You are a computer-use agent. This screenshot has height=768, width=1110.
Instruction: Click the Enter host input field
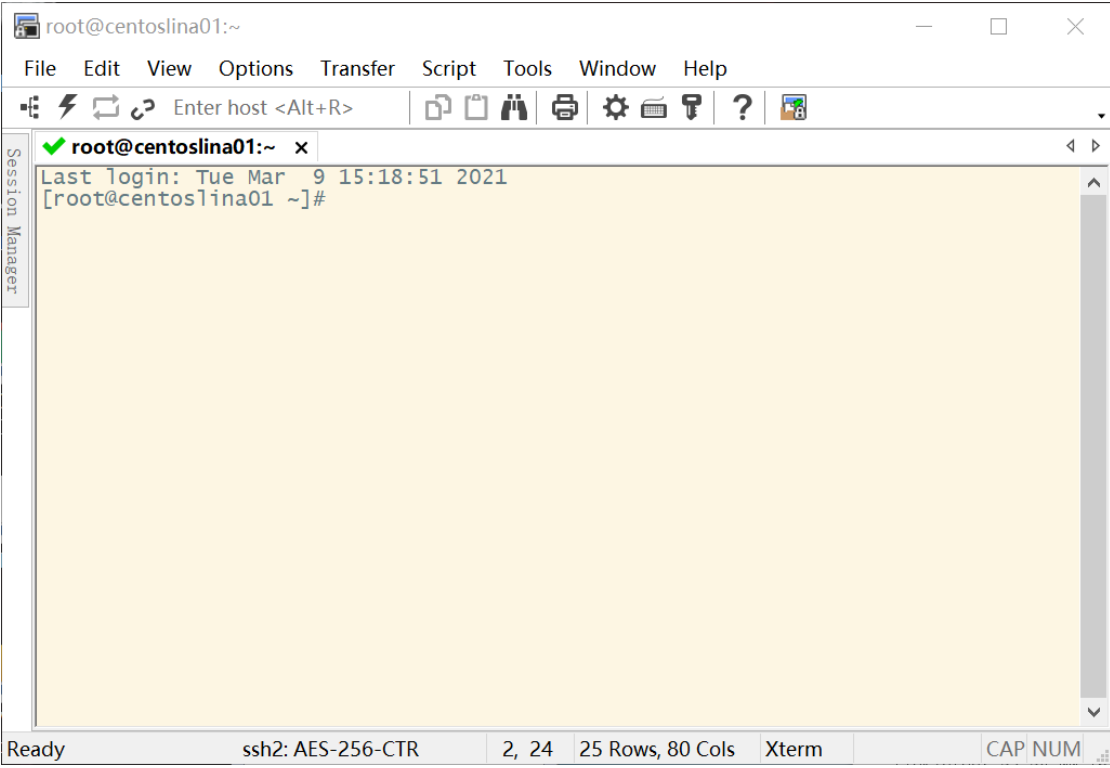287,108
